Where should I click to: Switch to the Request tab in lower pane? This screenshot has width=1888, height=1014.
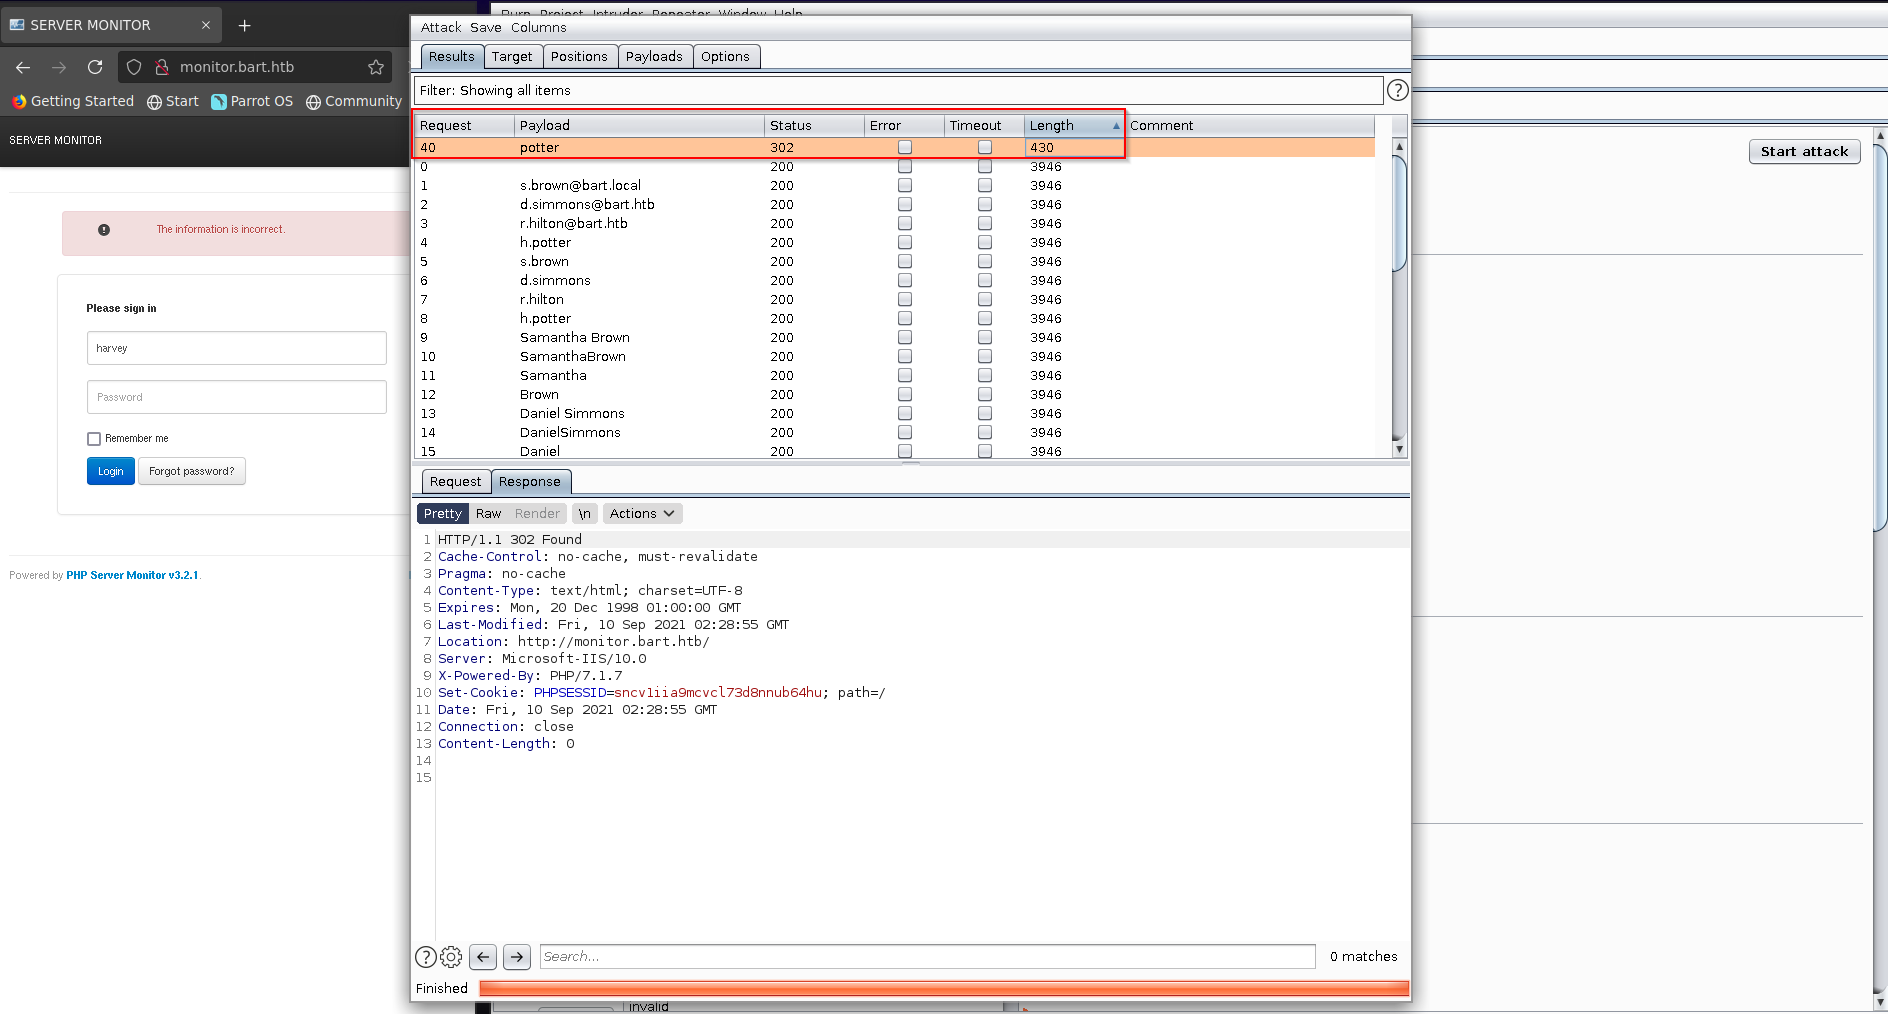[x=456, y=482]
